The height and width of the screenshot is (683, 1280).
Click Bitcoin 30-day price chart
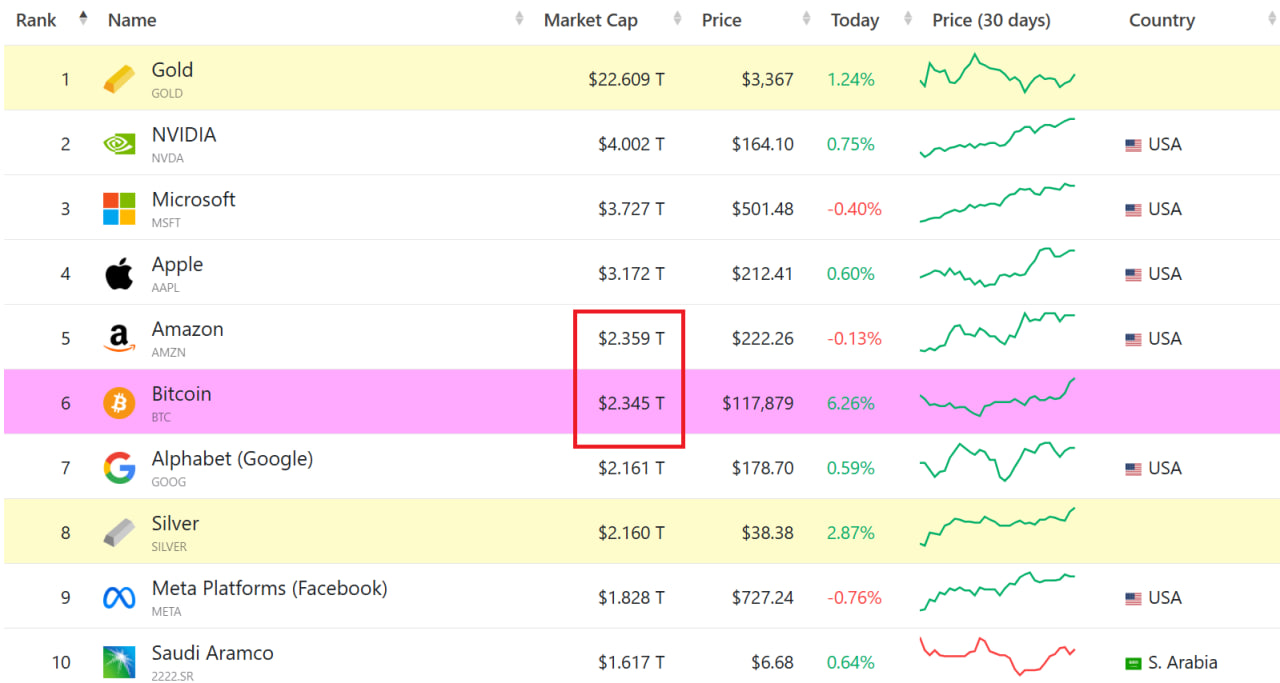coord(997,398)
